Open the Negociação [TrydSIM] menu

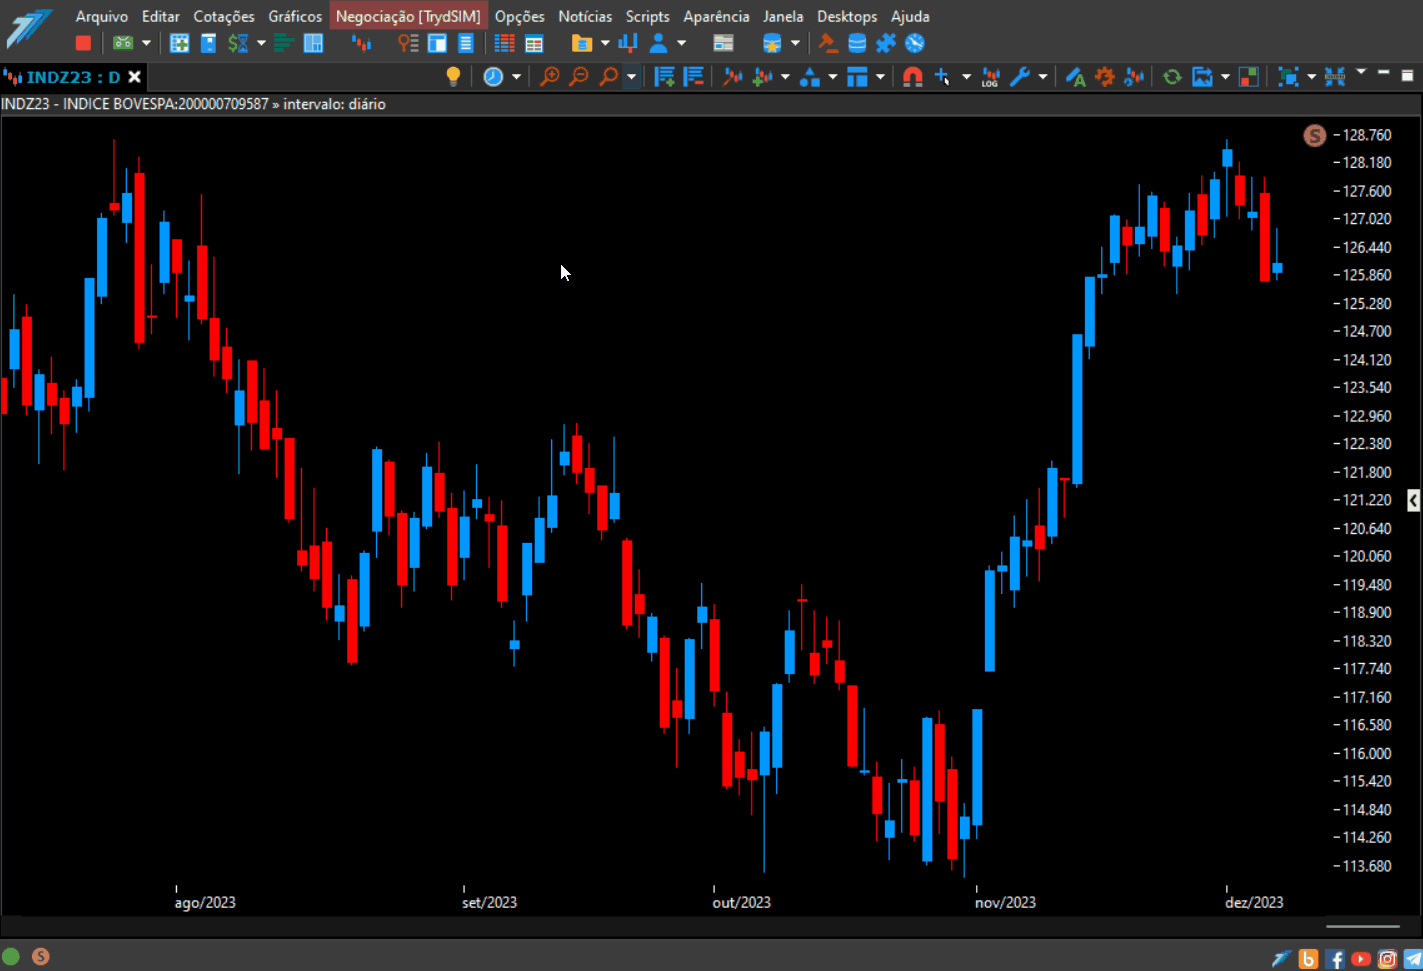[408, 16]
